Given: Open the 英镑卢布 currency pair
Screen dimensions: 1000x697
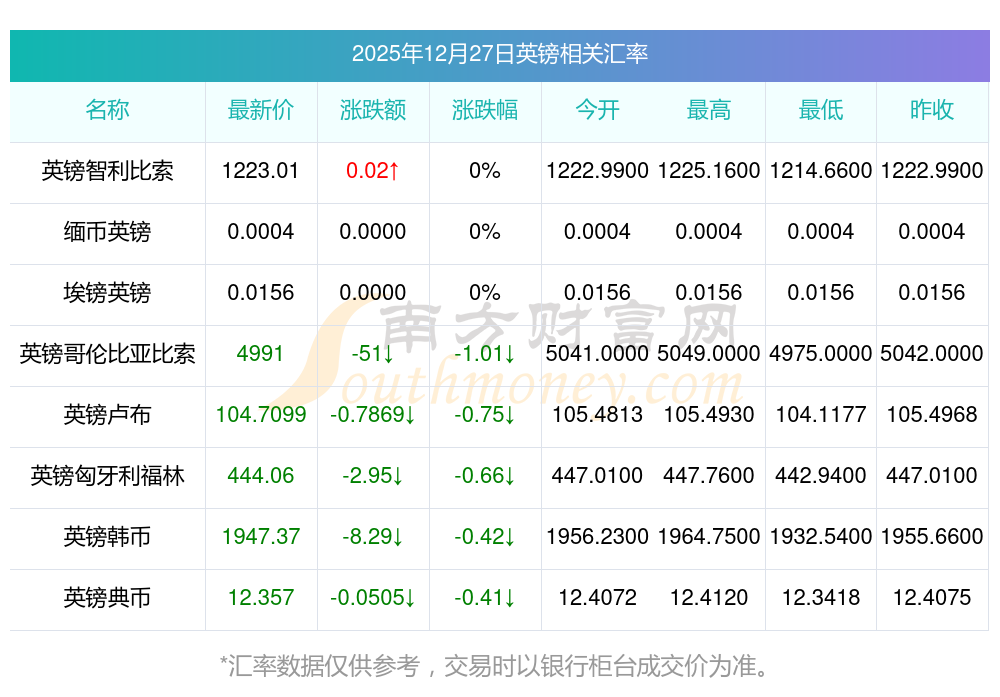Looking at the screenshot, I should tap(107, 415).
